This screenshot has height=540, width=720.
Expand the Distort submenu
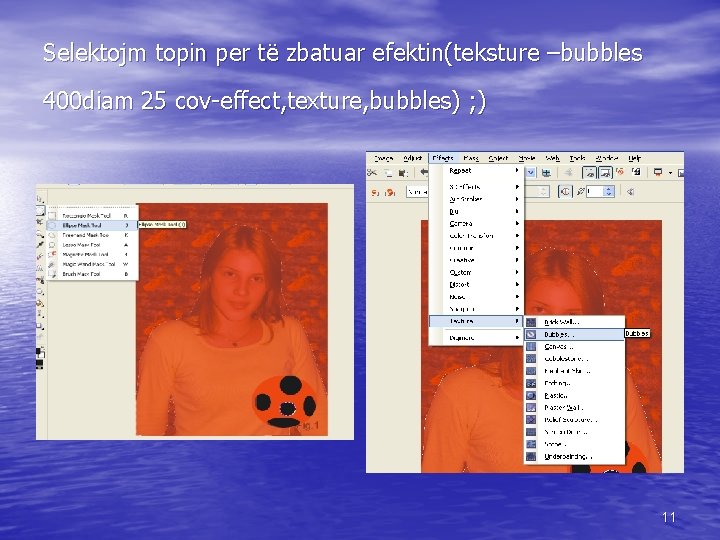[476, 285]
